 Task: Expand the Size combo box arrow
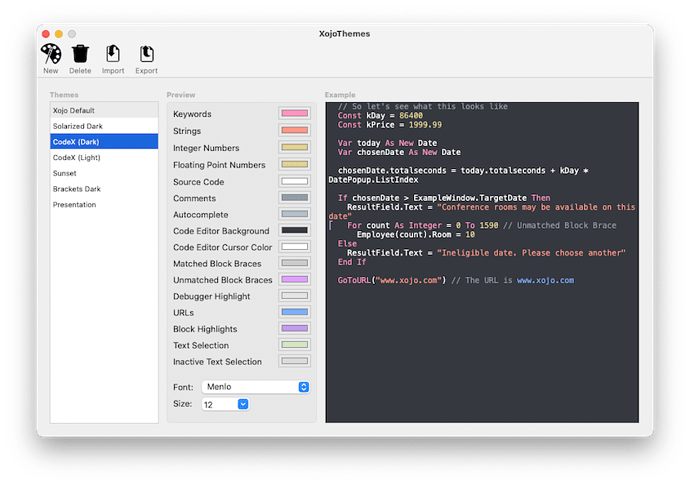coord(243,404)
